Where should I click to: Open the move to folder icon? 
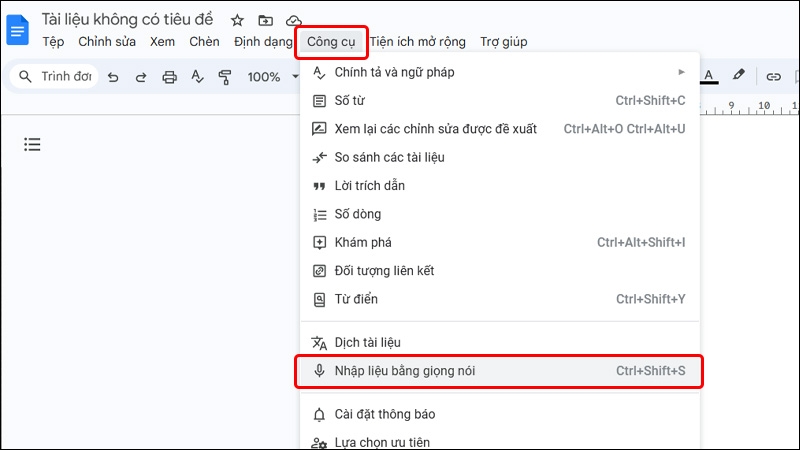click(265, 20)
